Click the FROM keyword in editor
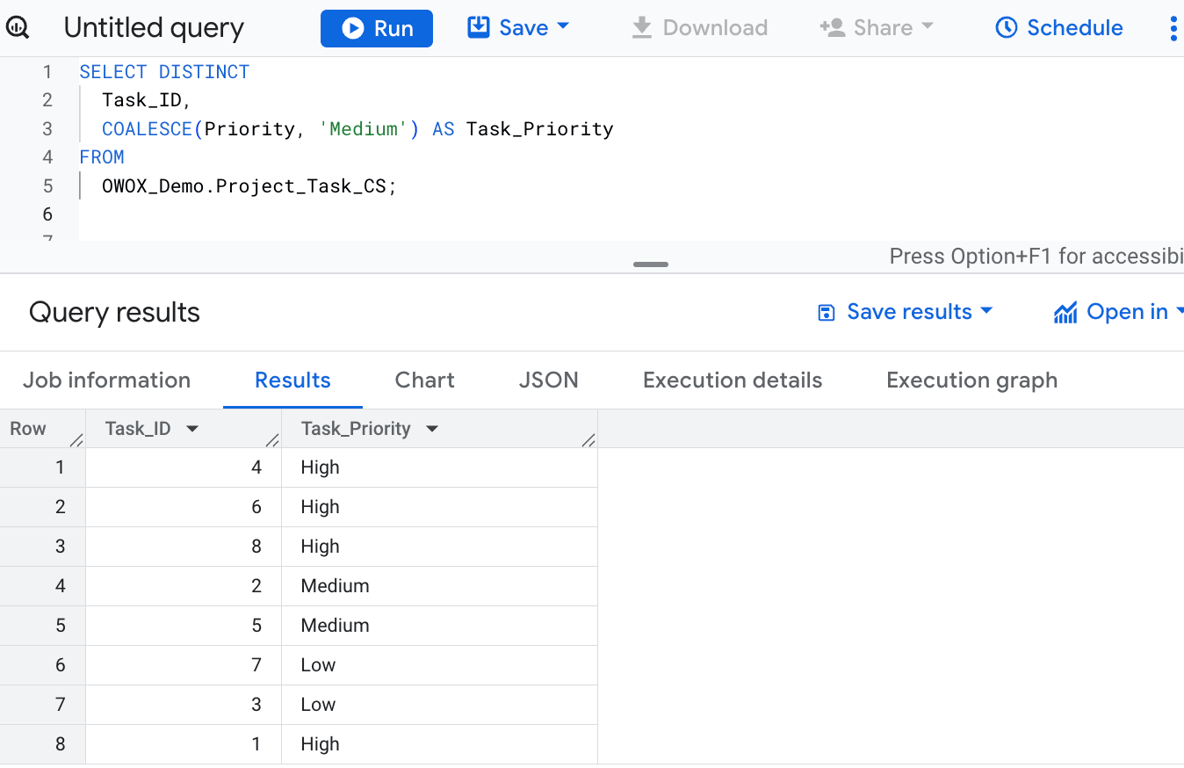 (x=102, y=157)
